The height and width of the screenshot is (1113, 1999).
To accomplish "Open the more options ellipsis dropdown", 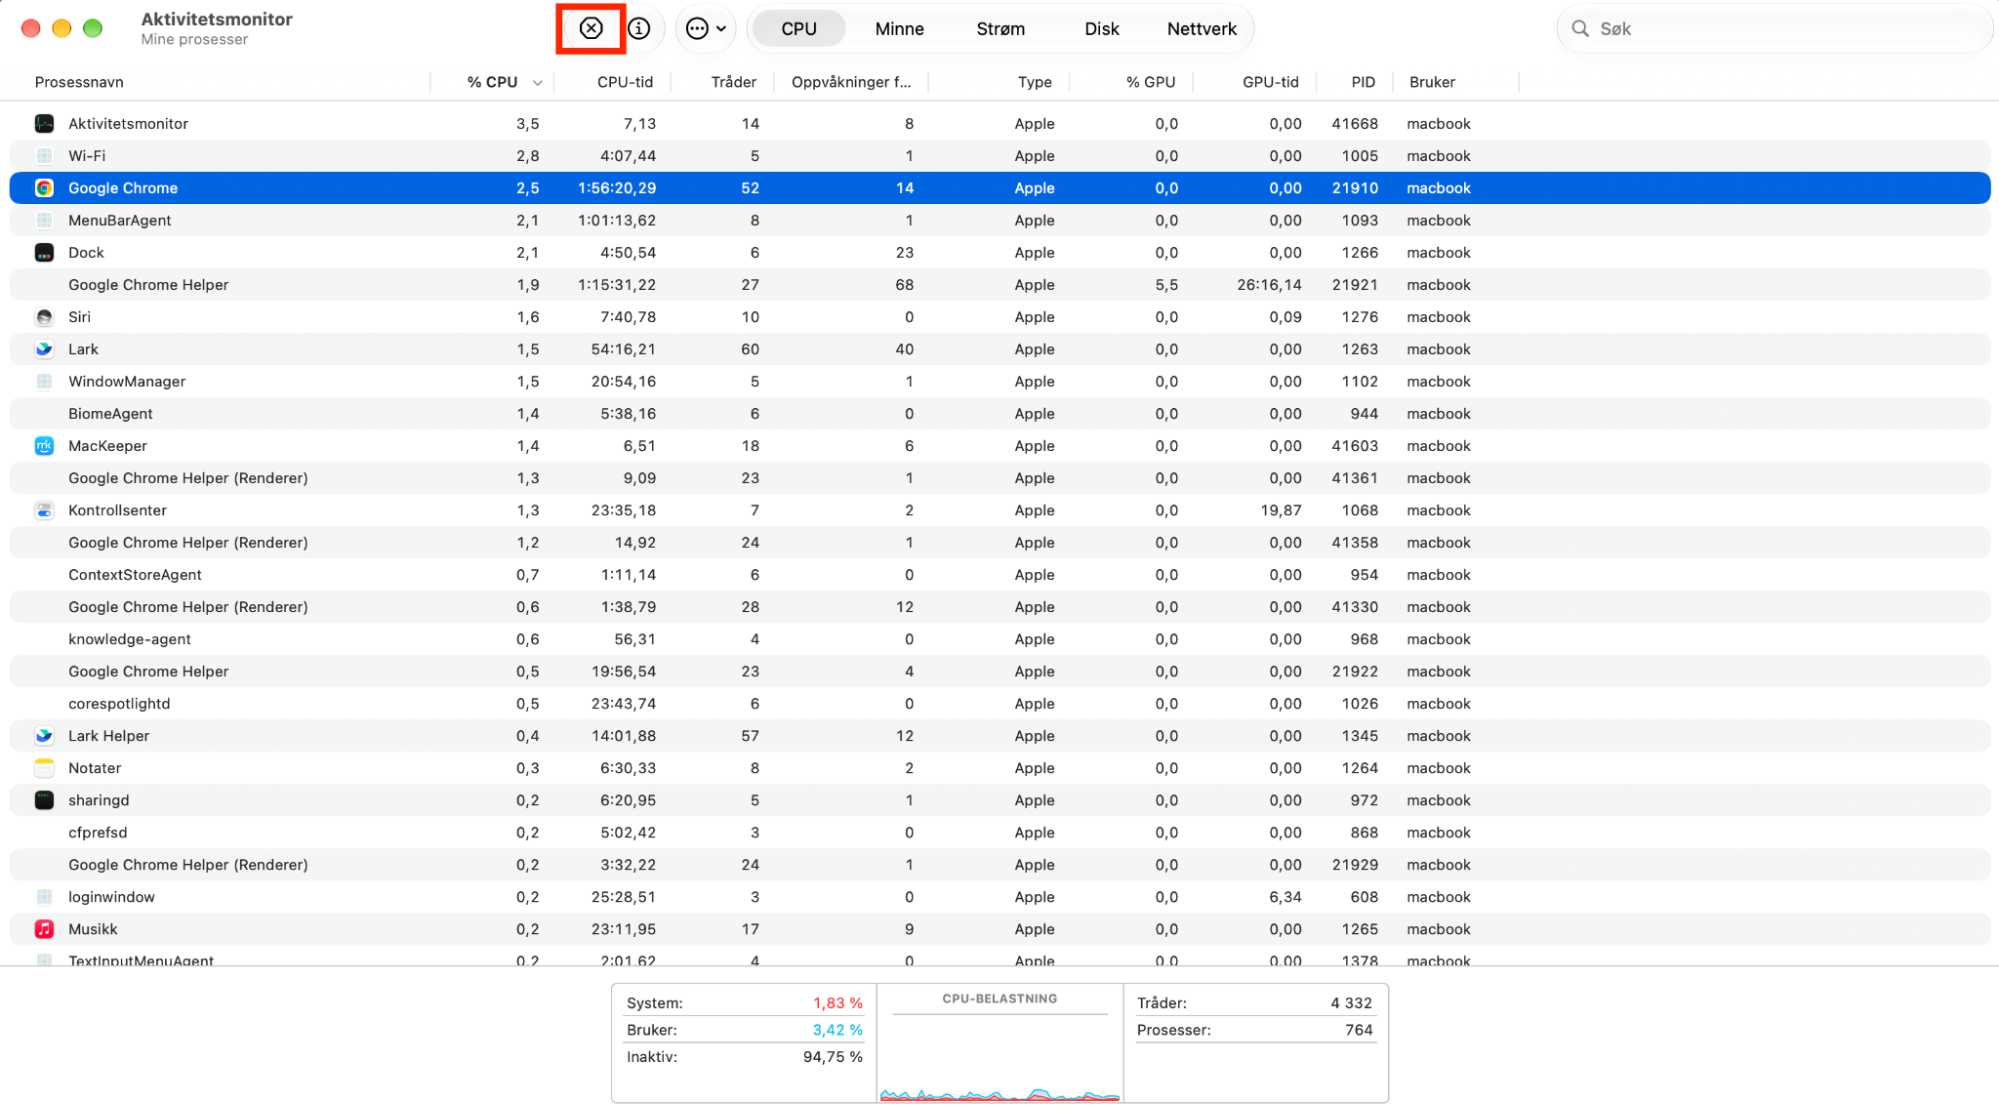I will click(706, 28).
